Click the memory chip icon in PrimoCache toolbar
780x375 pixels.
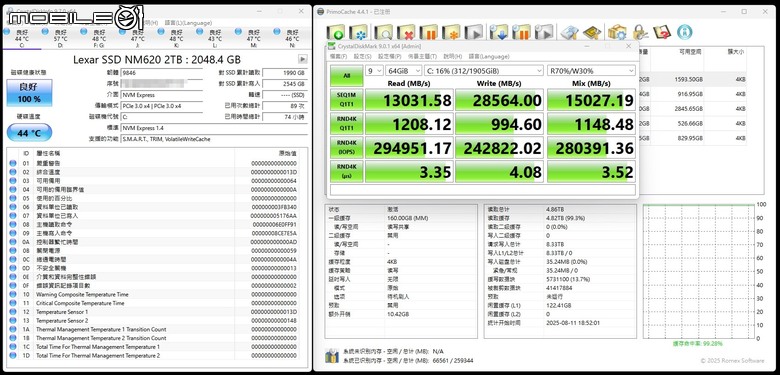pos(592,33)
